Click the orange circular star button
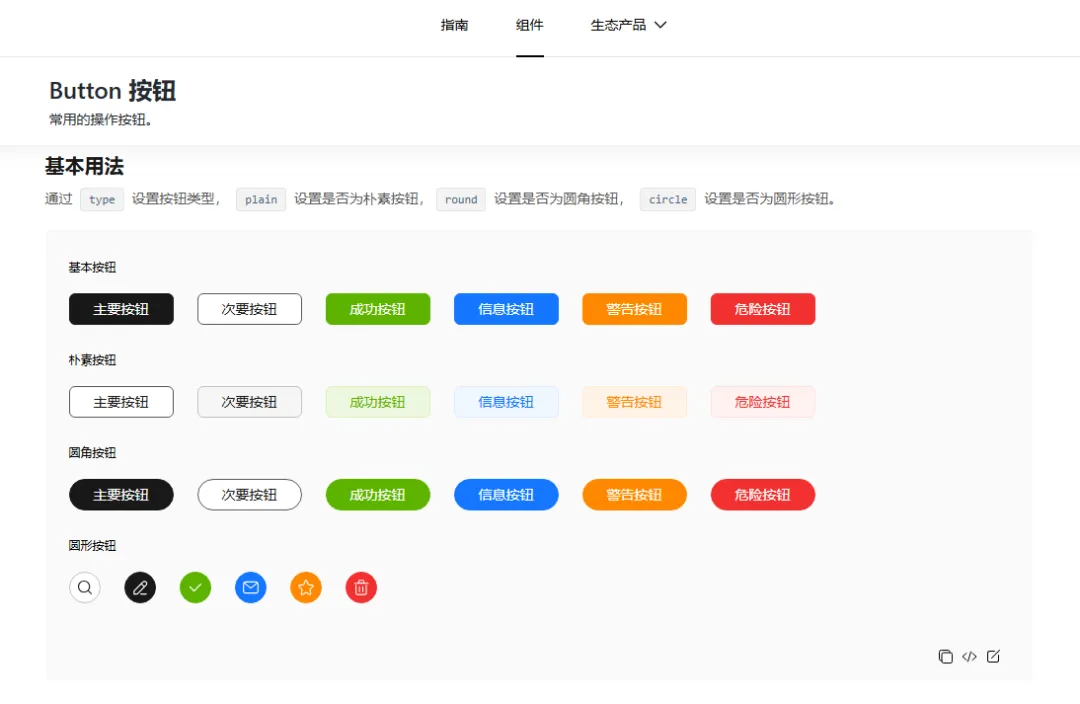 [x=306, y=588]
